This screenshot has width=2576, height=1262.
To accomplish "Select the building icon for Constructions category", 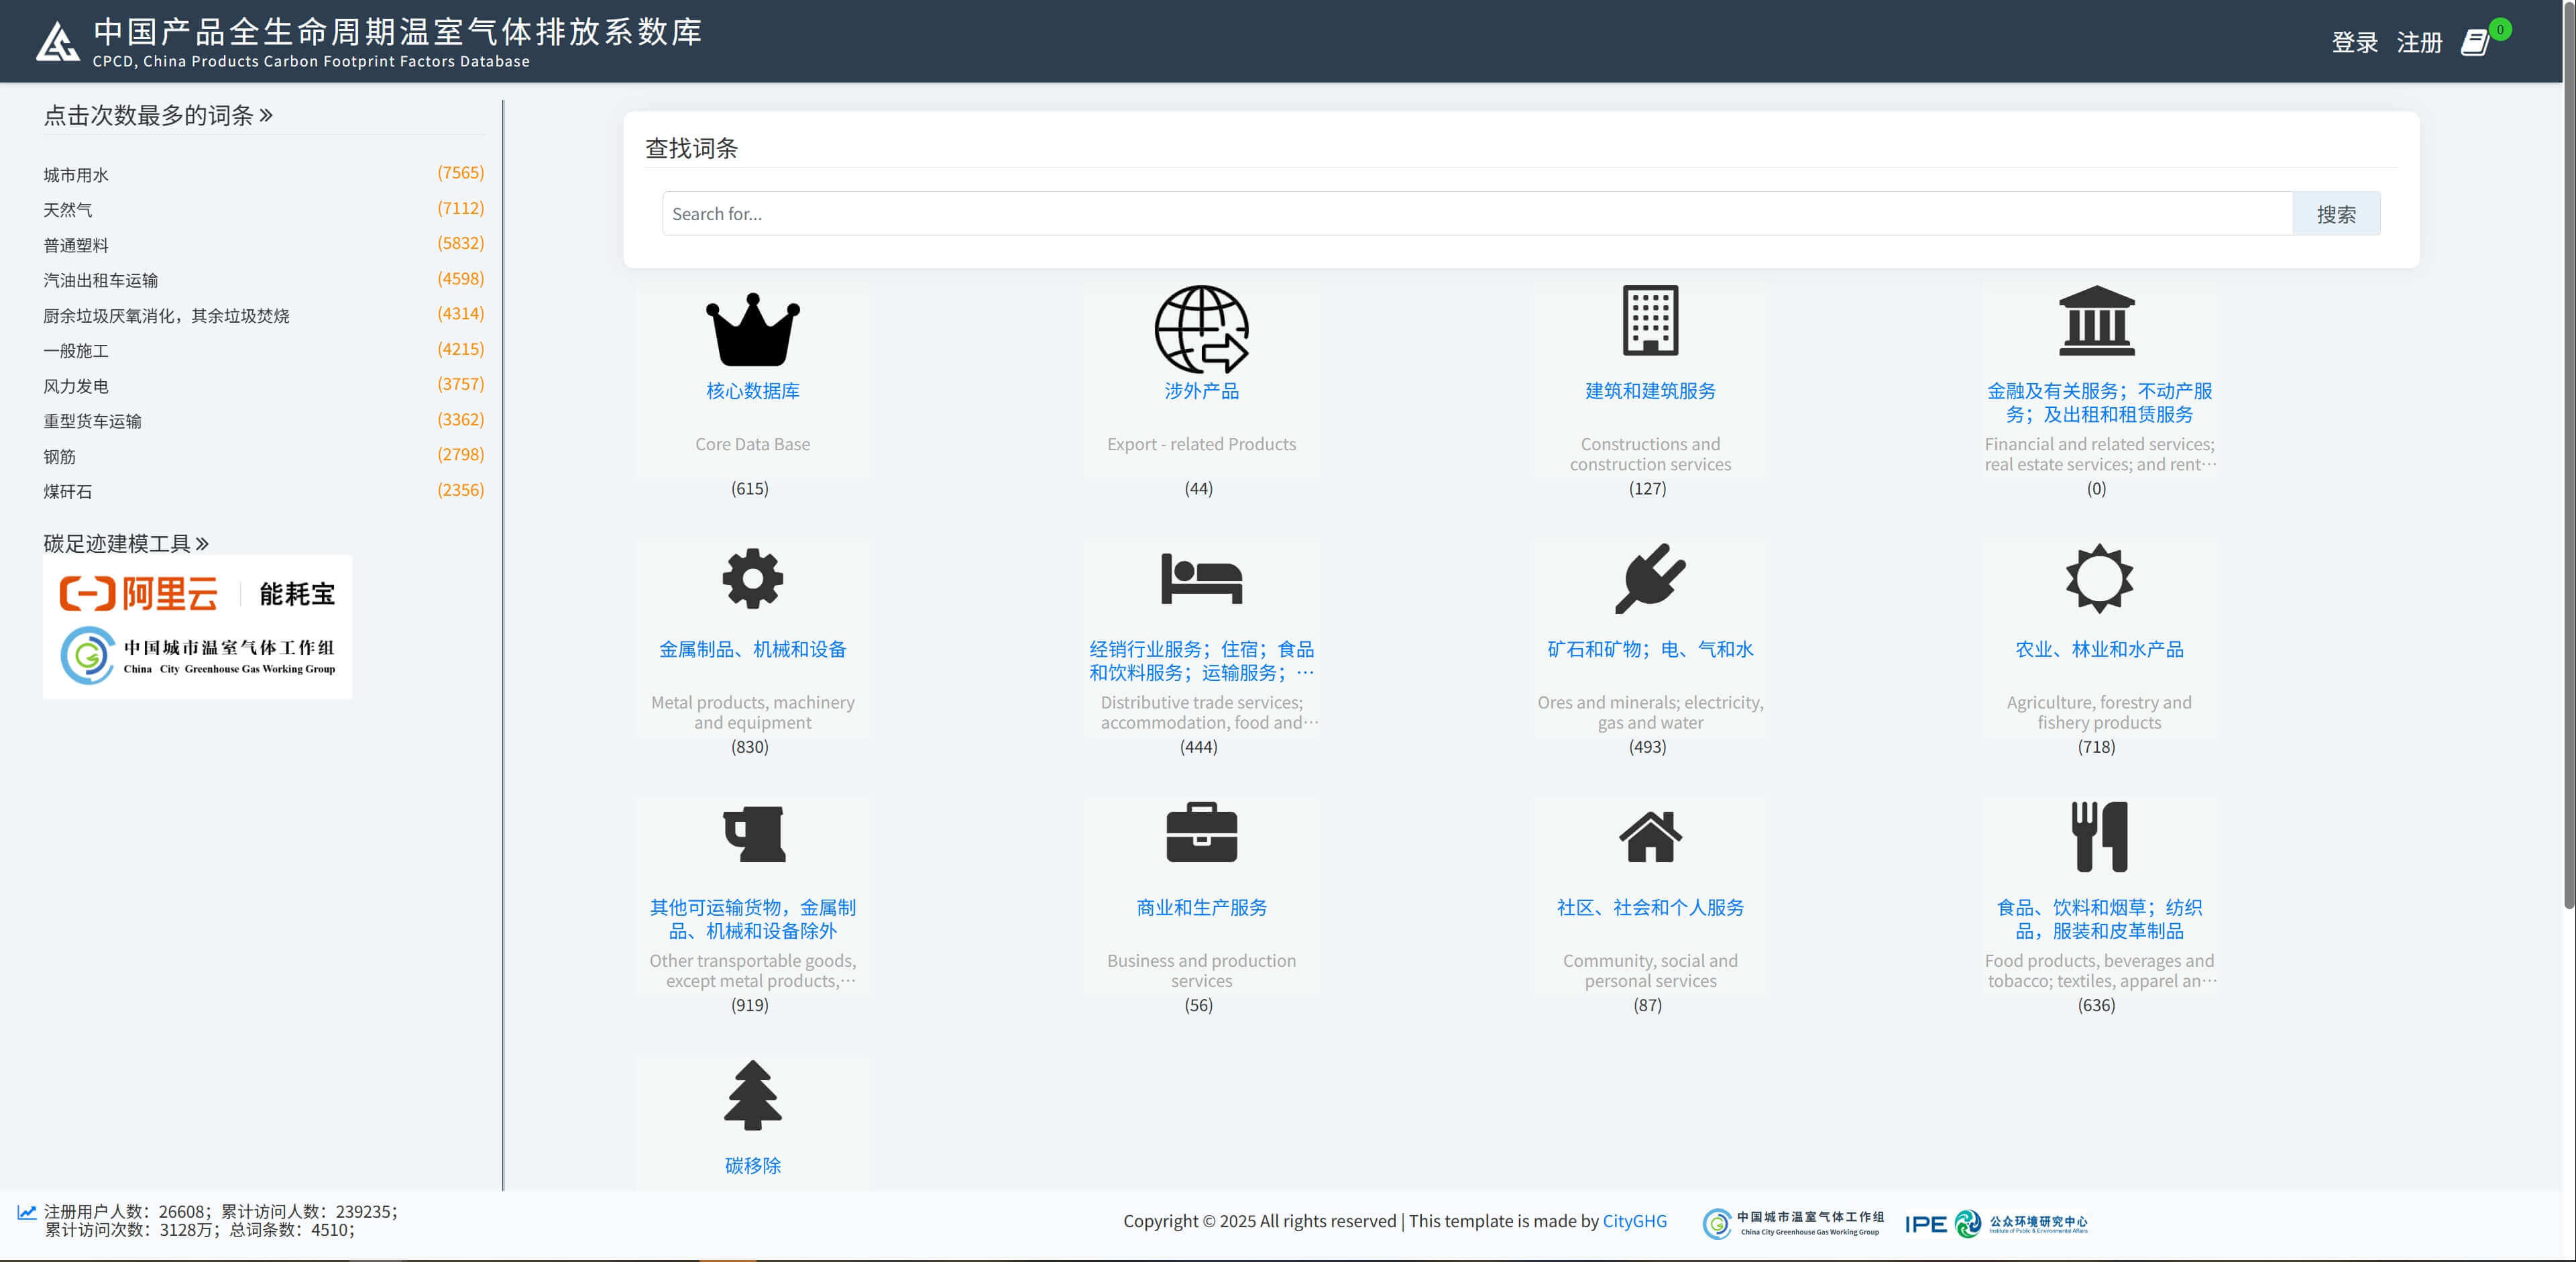I will click(1650, 321).
